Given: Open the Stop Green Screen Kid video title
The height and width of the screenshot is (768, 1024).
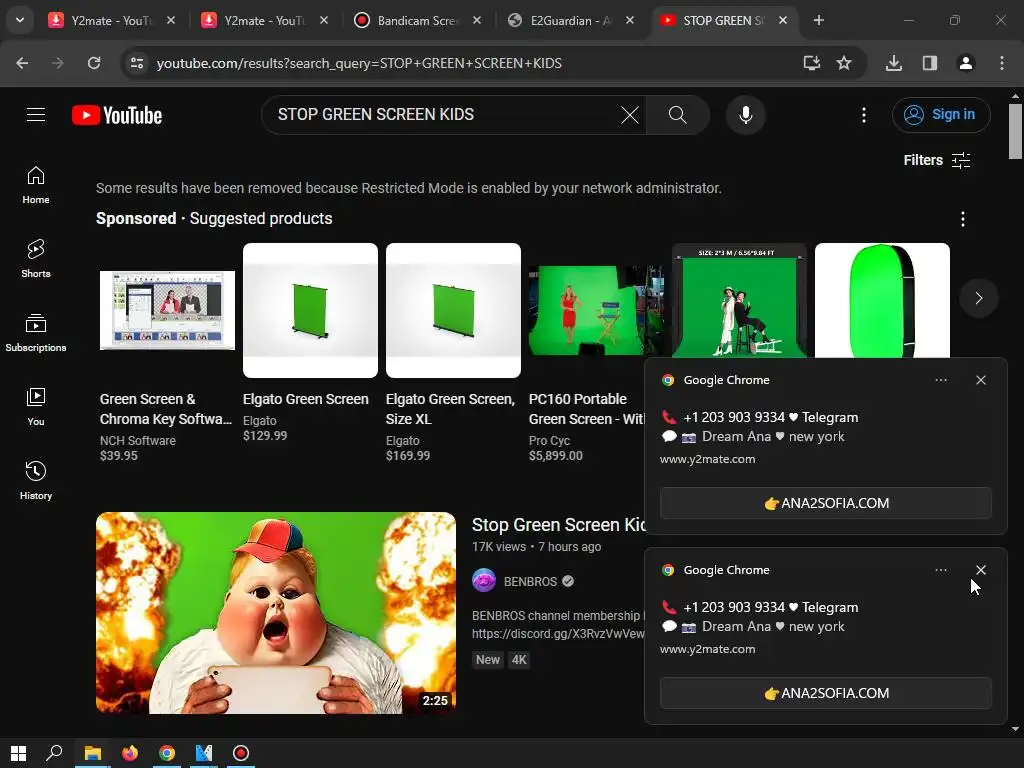Looking at the screenshot, I should (x=558, y=525).
